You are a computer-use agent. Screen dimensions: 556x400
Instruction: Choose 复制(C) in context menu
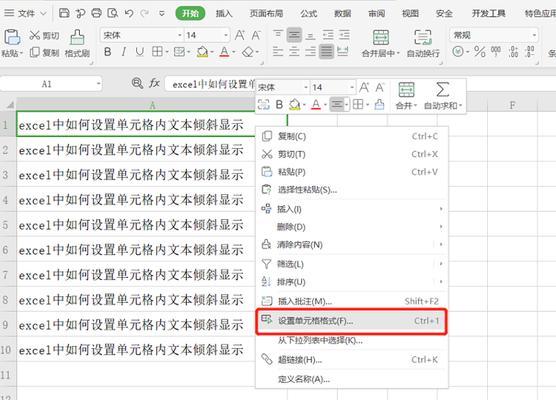[x=352, y=136]
